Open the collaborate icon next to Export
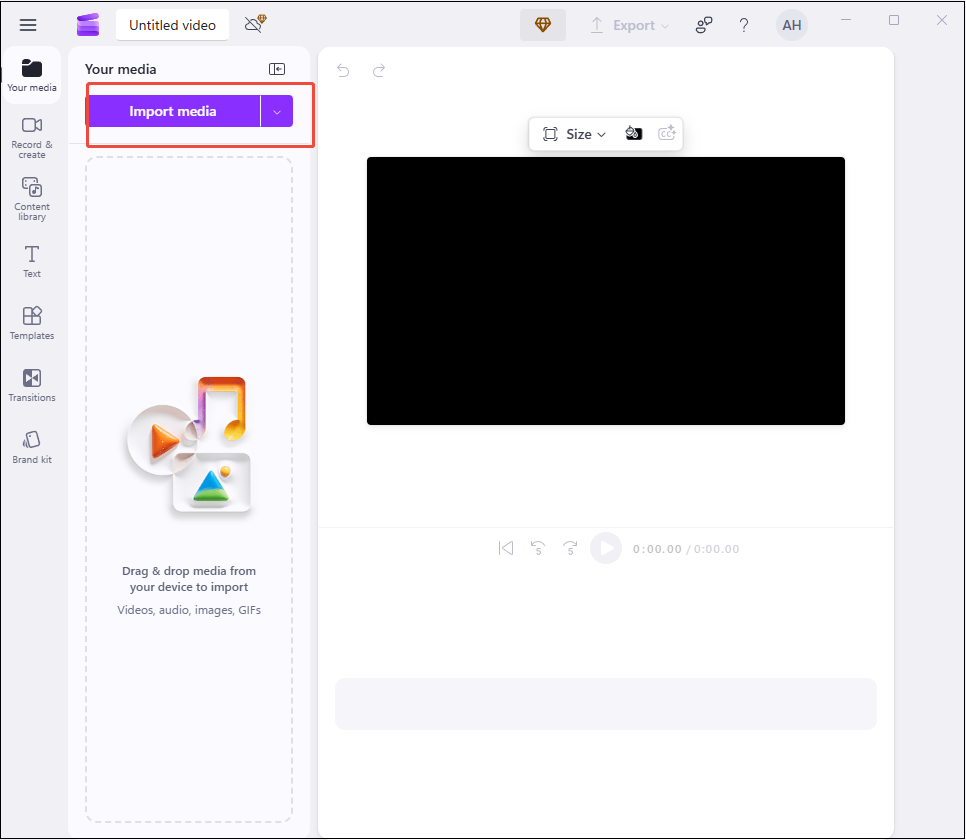This screenshot has width=966, height=840. [x=704, y=24]
